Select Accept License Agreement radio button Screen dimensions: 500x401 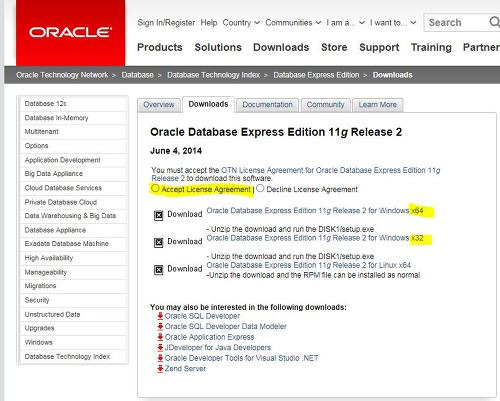155,188
